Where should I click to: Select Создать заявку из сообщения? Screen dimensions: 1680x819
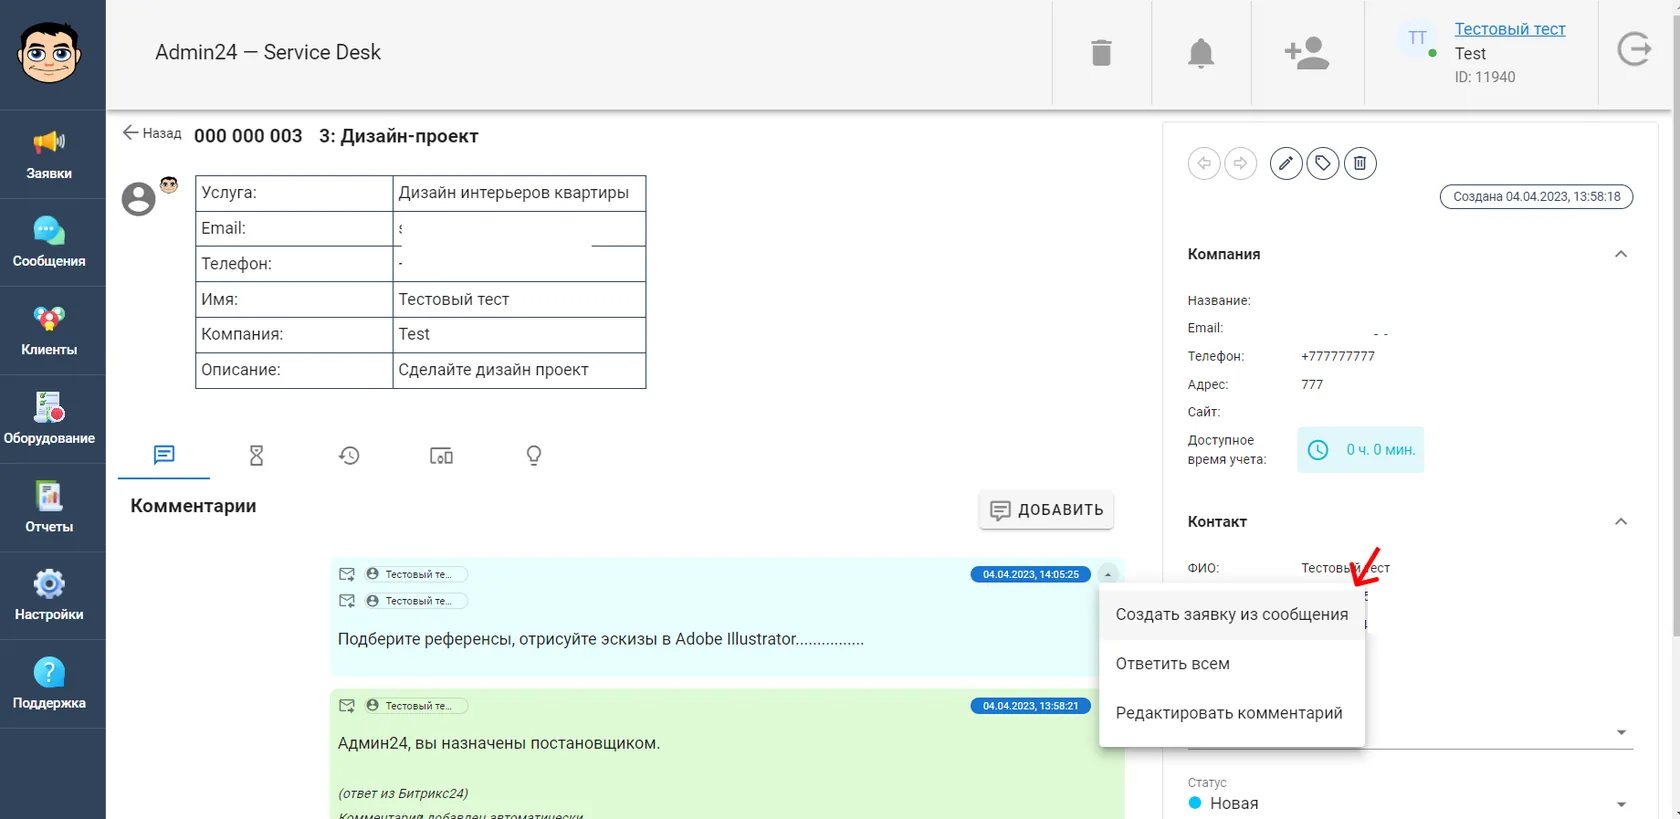(1232, 614)
